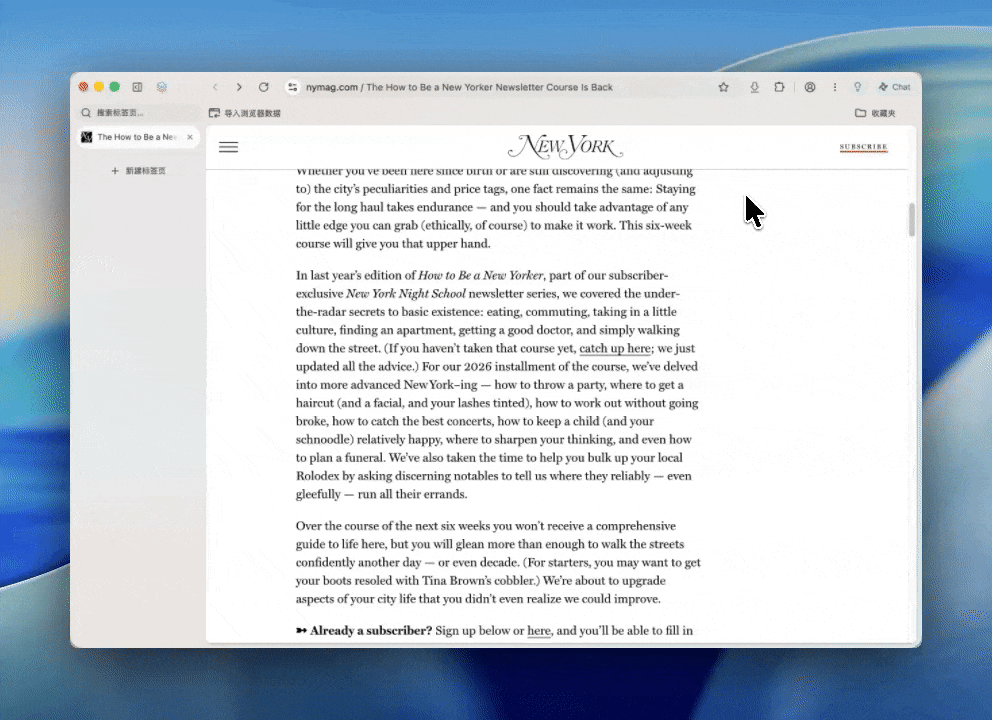Open the workspace icon beside sidebar toggle
992x720 pixels.
(162, 87)
